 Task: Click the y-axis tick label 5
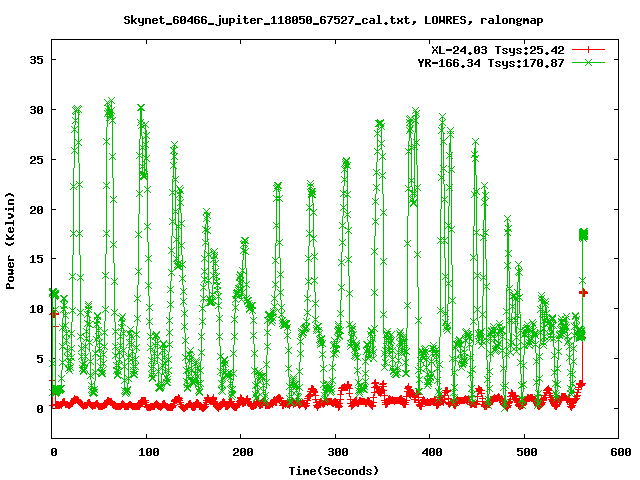tap(40, 359)
